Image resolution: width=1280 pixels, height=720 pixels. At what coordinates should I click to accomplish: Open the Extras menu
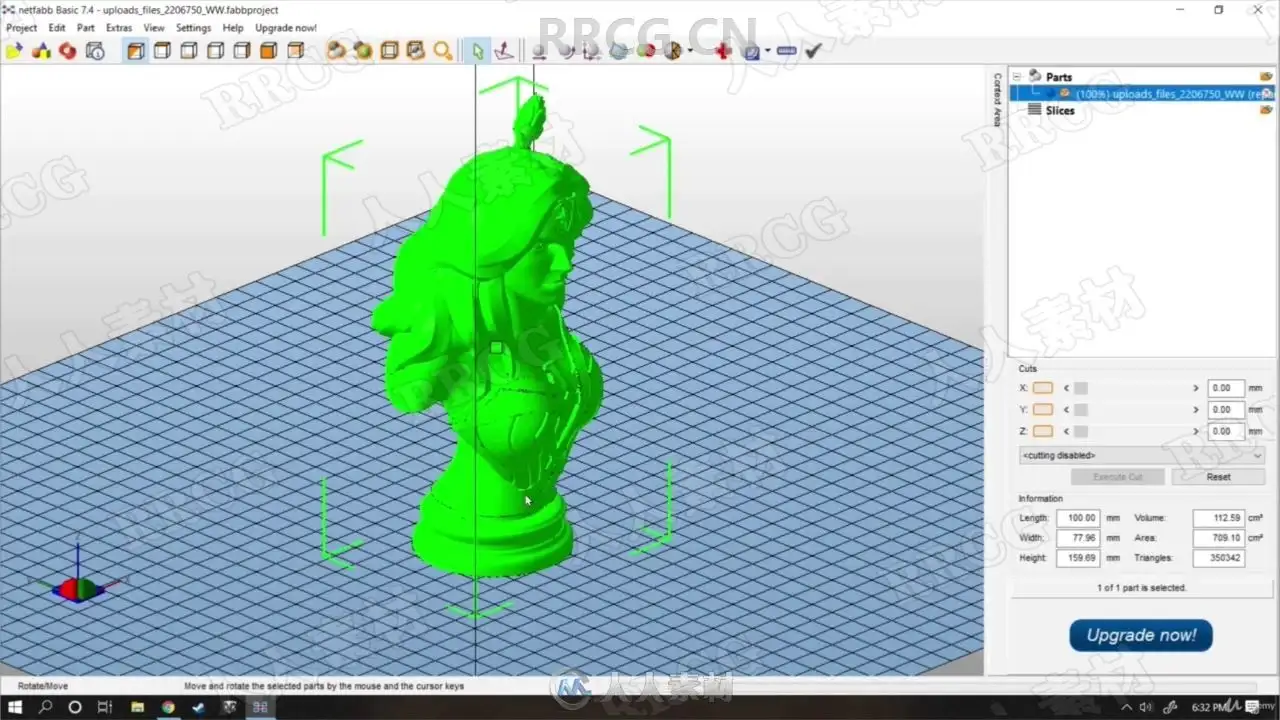119,28
